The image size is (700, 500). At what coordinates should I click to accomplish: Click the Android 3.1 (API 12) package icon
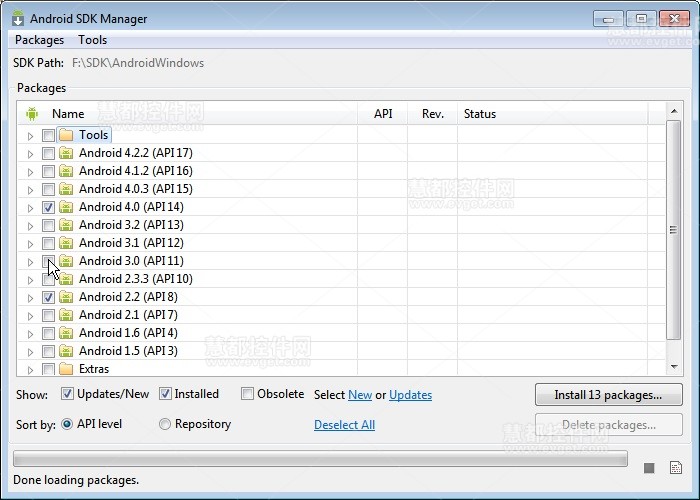coord(66,243)
